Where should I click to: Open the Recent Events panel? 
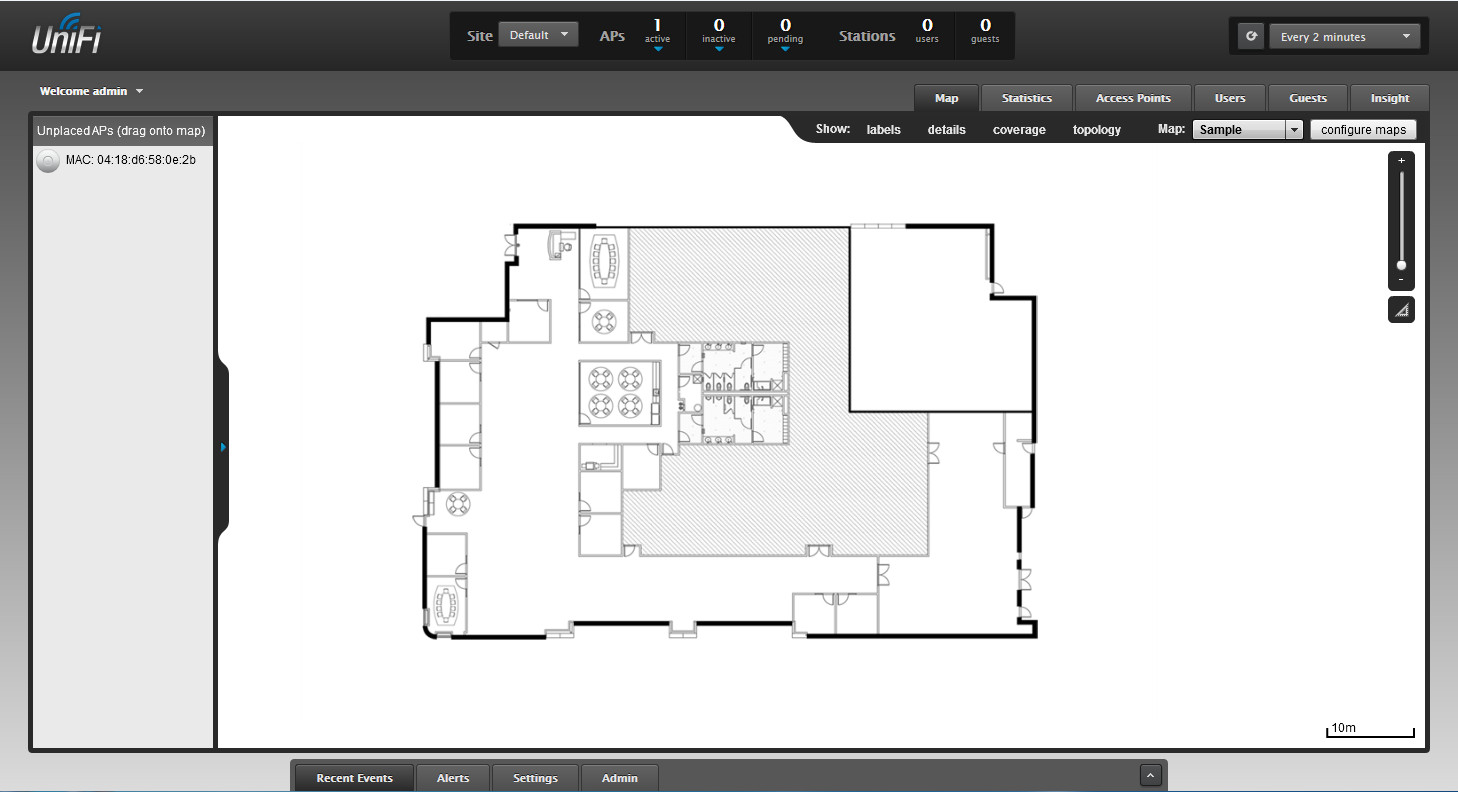354,778
